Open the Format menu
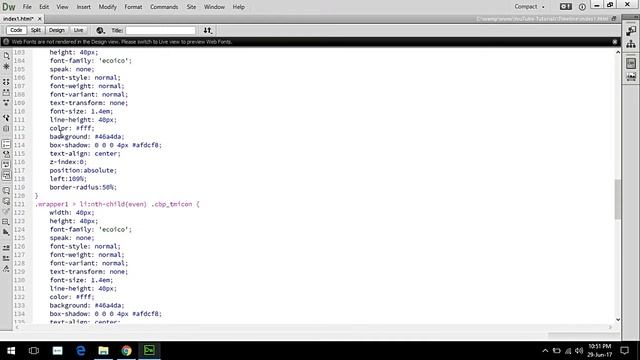This screenshot has height=360, width=640. (133, 7)
